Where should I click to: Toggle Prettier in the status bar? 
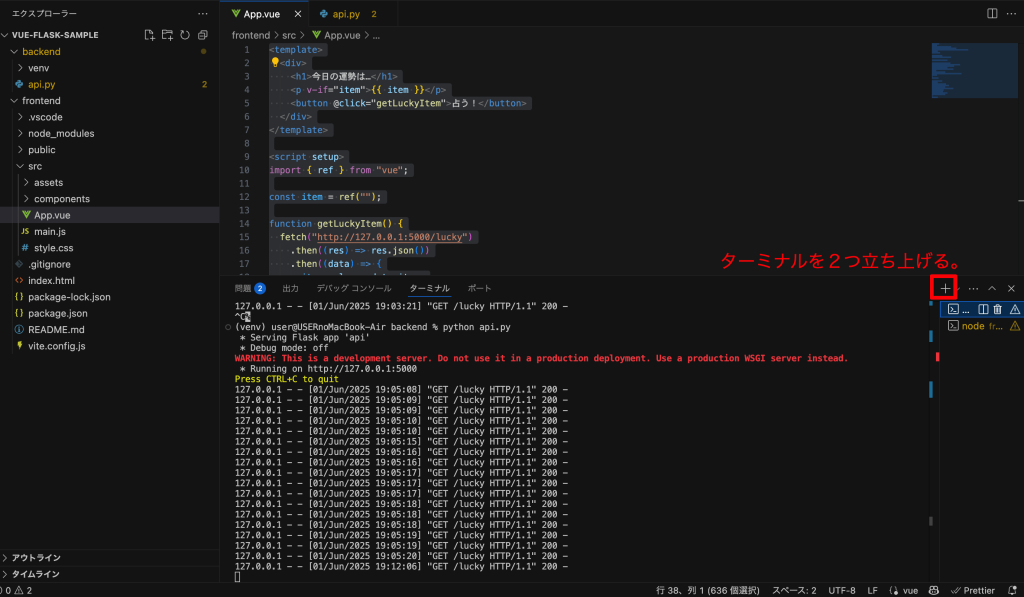(x=972, y=590)
